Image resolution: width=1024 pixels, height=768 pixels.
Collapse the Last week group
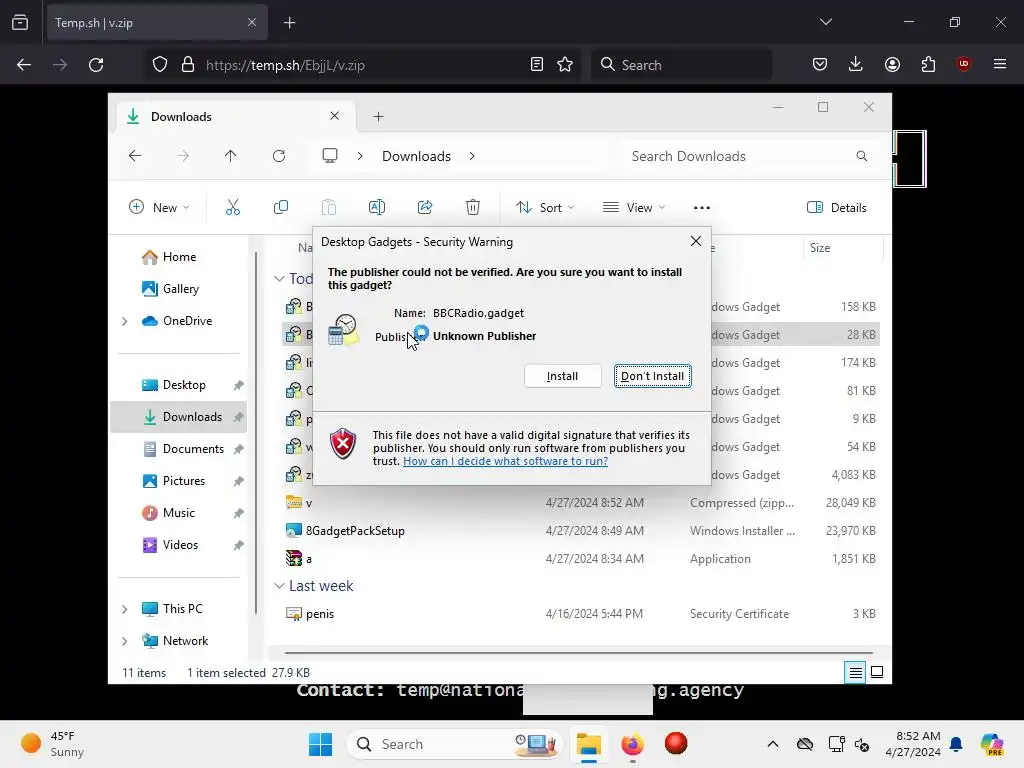coord(279,586)
